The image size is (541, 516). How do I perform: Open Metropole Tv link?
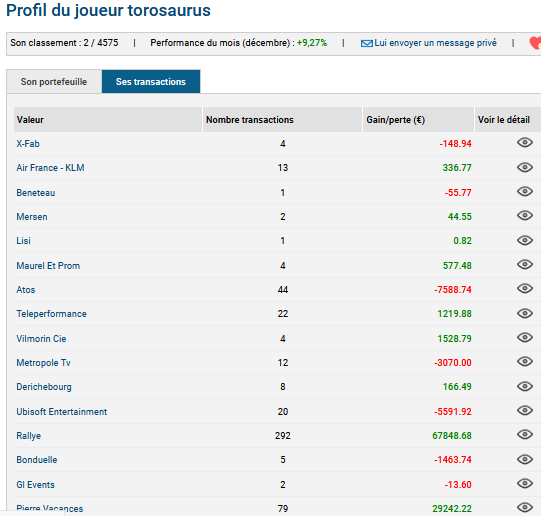click(x=43, y=363)
